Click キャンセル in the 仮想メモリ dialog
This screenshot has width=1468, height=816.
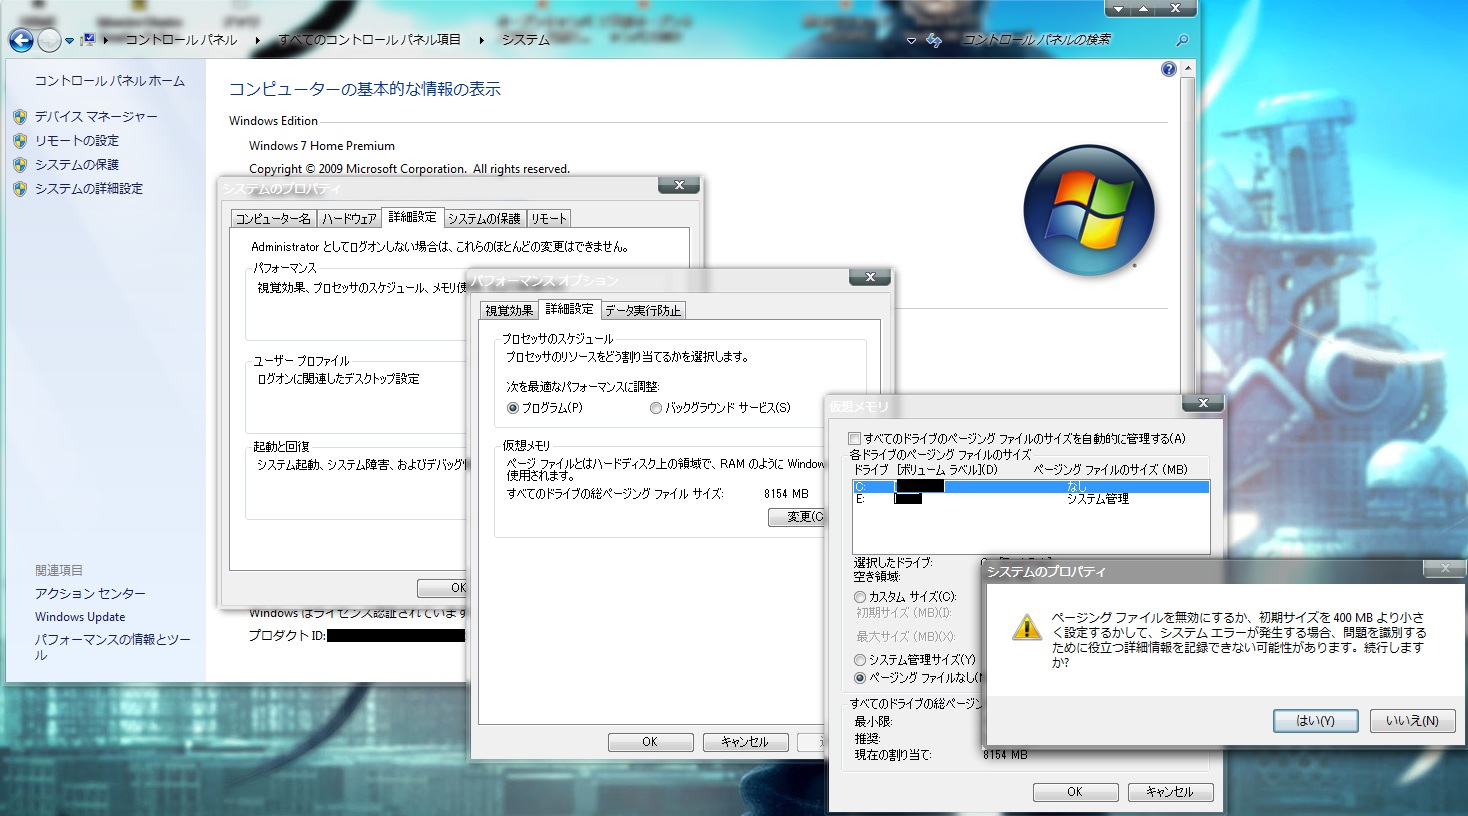tap(1170, 792)
